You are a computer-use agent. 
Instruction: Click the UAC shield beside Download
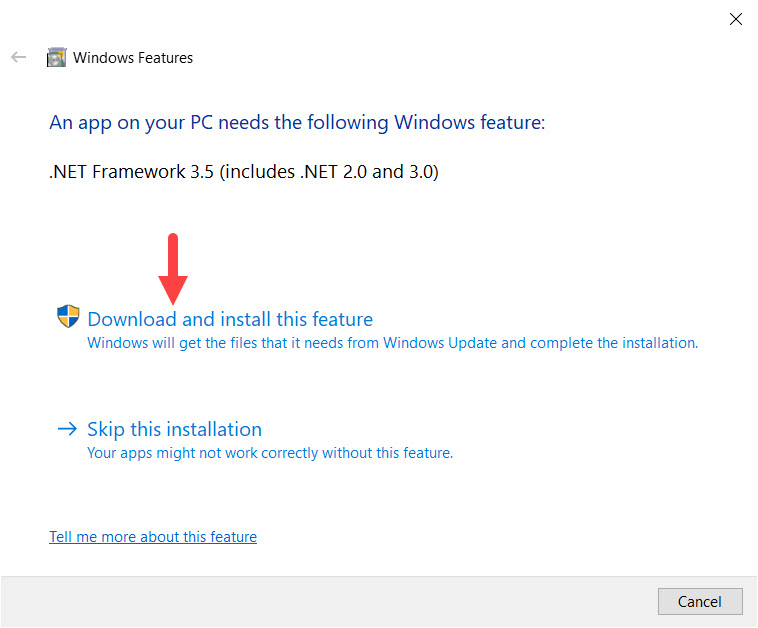tap(68, 316)
